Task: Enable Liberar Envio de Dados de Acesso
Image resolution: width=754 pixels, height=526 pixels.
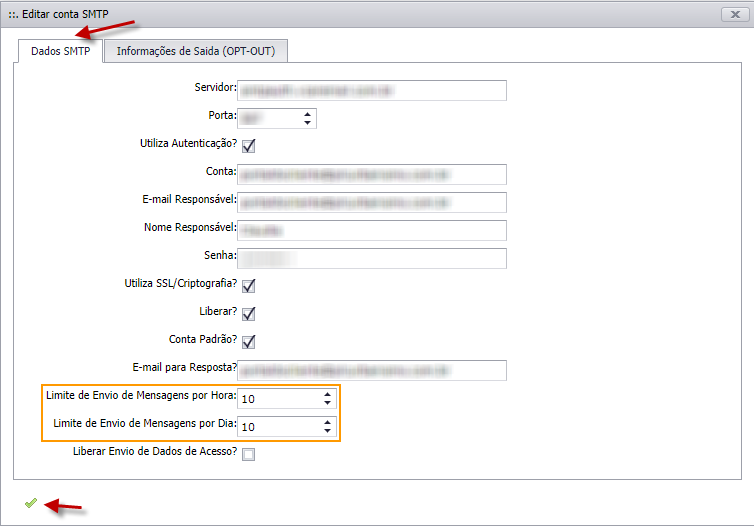Action: coord(248,454)
